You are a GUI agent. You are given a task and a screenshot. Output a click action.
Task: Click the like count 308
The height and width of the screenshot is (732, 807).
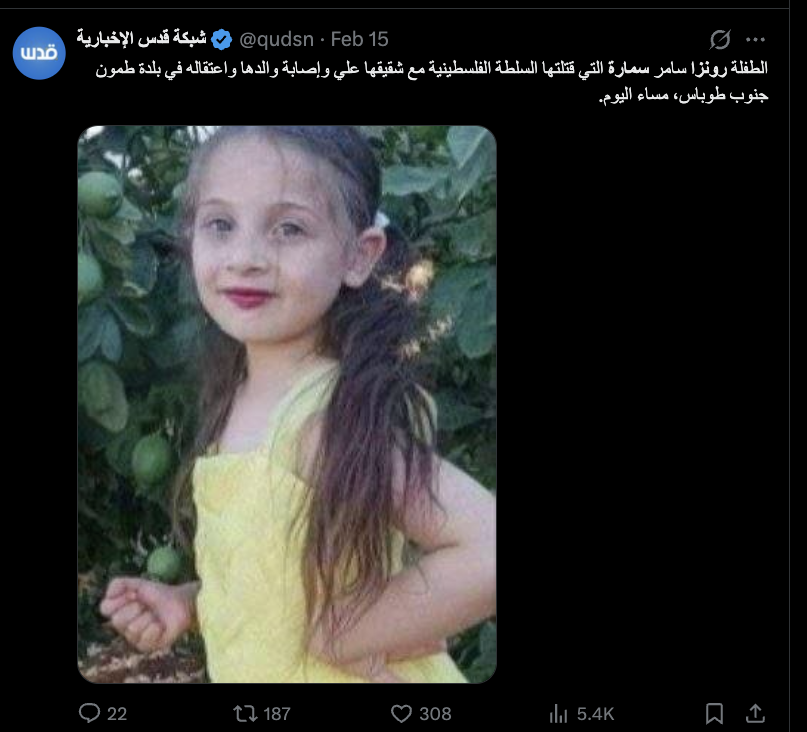pos(435,714)
